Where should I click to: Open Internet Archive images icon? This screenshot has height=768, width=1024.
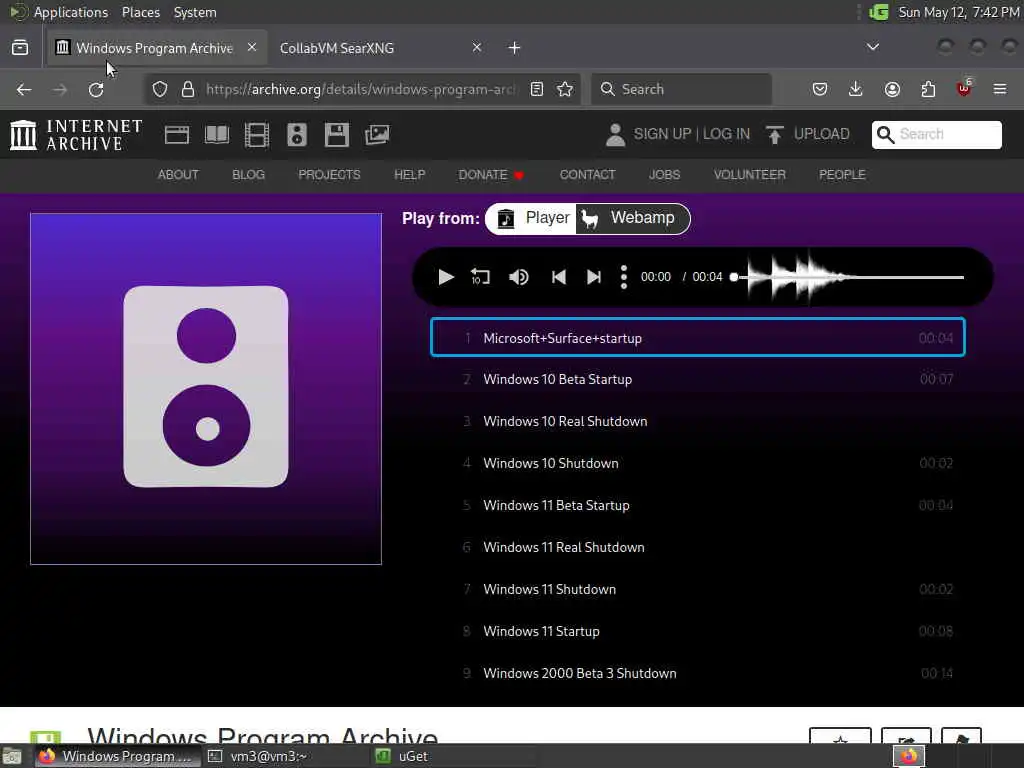pos(377,135)
